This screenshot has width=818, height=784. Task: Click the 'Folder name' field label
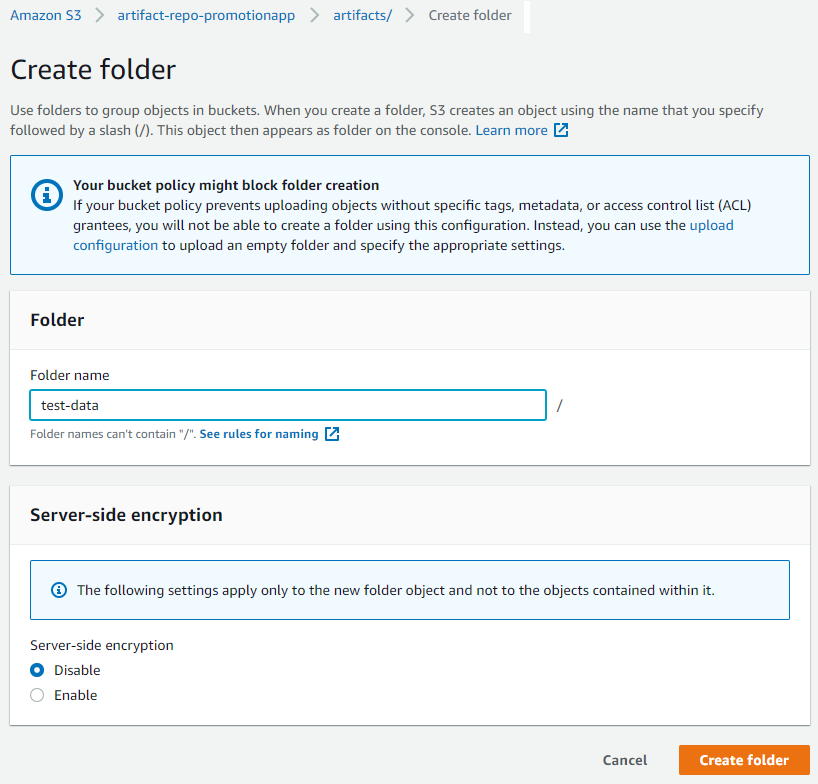point(70,375)
